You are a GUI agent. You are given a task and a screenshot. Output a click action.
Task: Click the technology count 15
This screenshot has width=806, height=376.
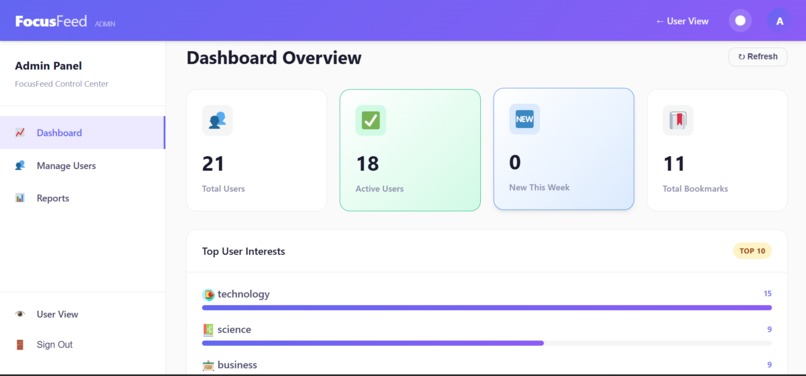(767, 294)
